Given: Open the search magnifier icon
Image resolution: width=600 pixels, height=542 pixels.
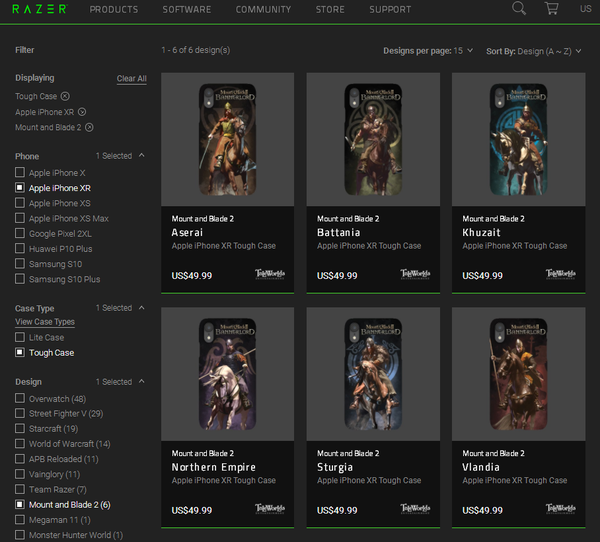Looking at the screenshot, I should (x=519, y=8).
